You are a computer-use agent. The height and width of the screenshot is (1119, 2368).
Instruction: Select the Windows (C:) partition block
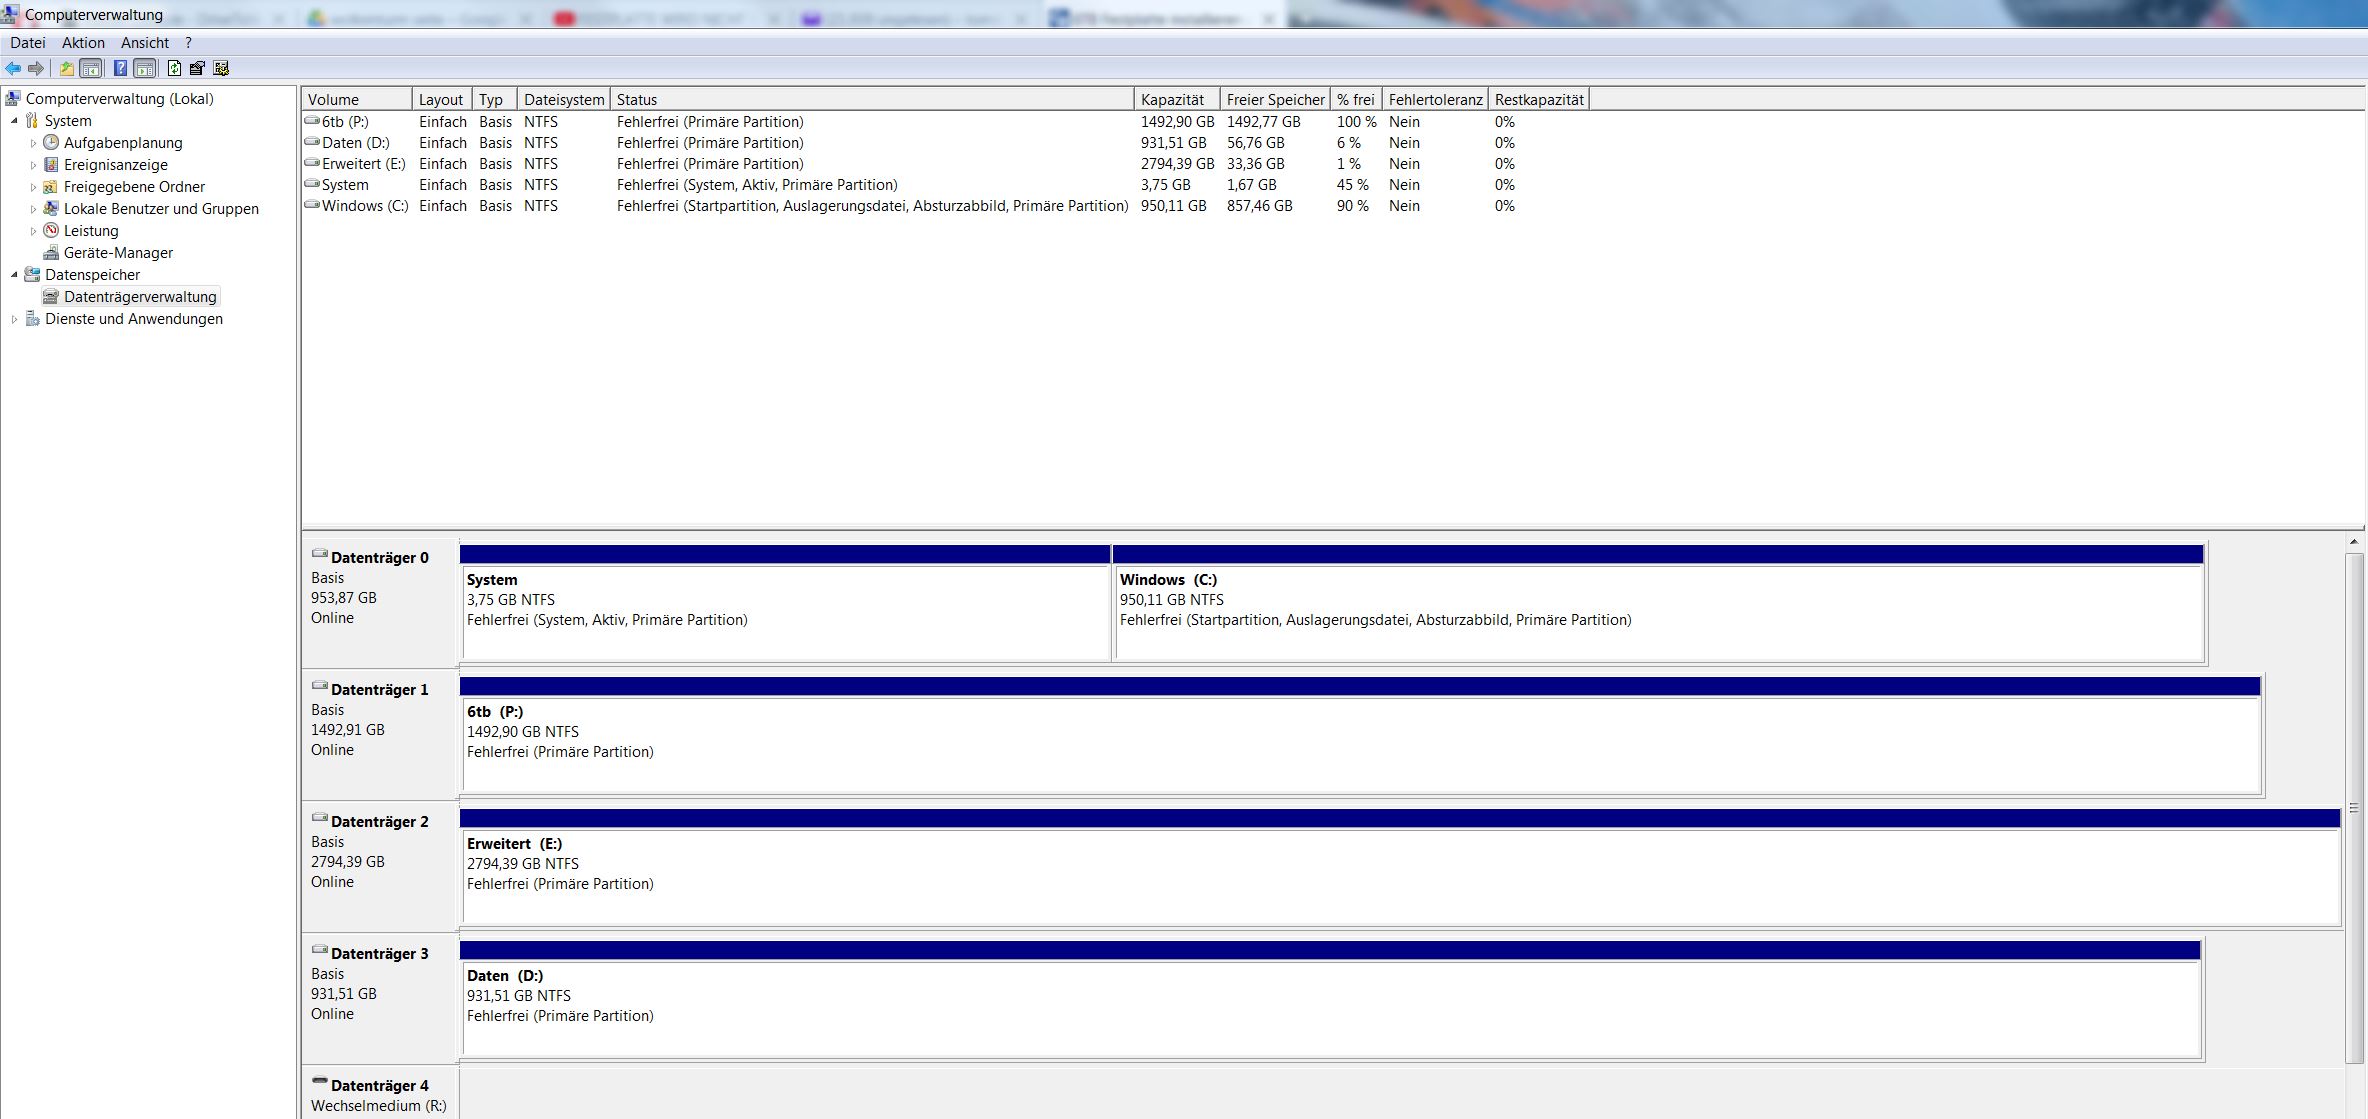click(1658, 610)
